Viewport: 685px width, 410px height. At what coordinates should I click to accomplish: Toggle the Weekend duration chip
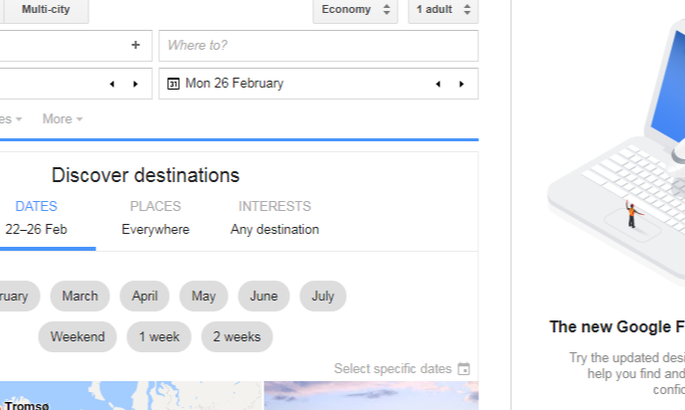[x=77, y=337]
